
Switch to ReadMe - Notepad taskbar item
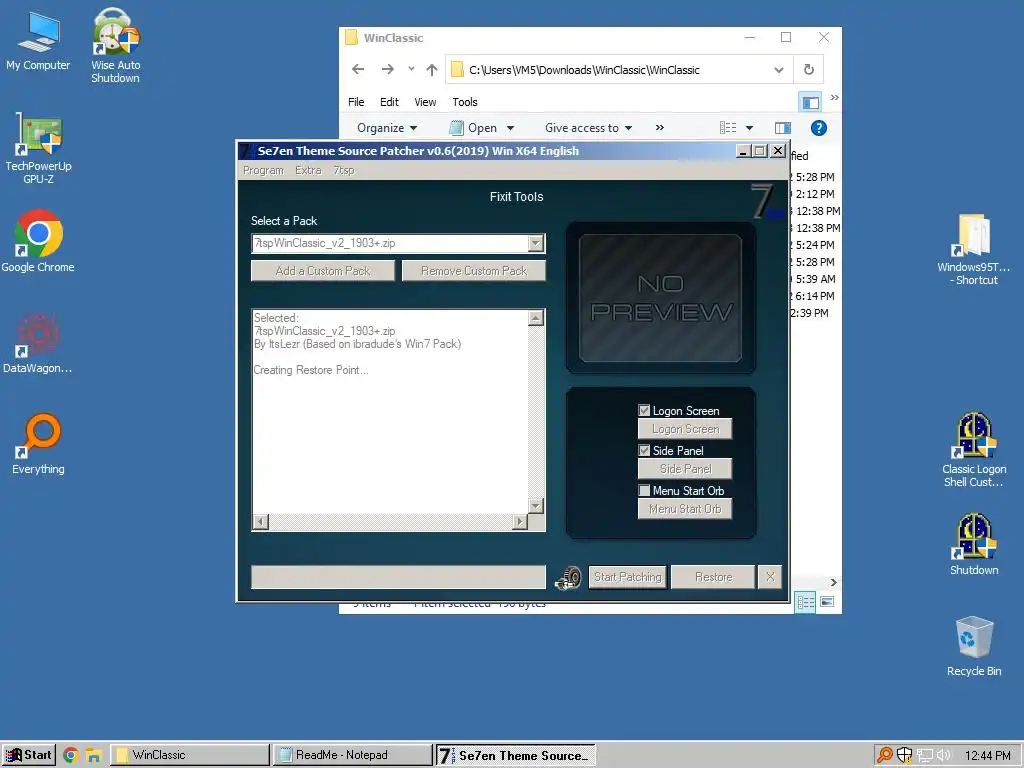353,755
